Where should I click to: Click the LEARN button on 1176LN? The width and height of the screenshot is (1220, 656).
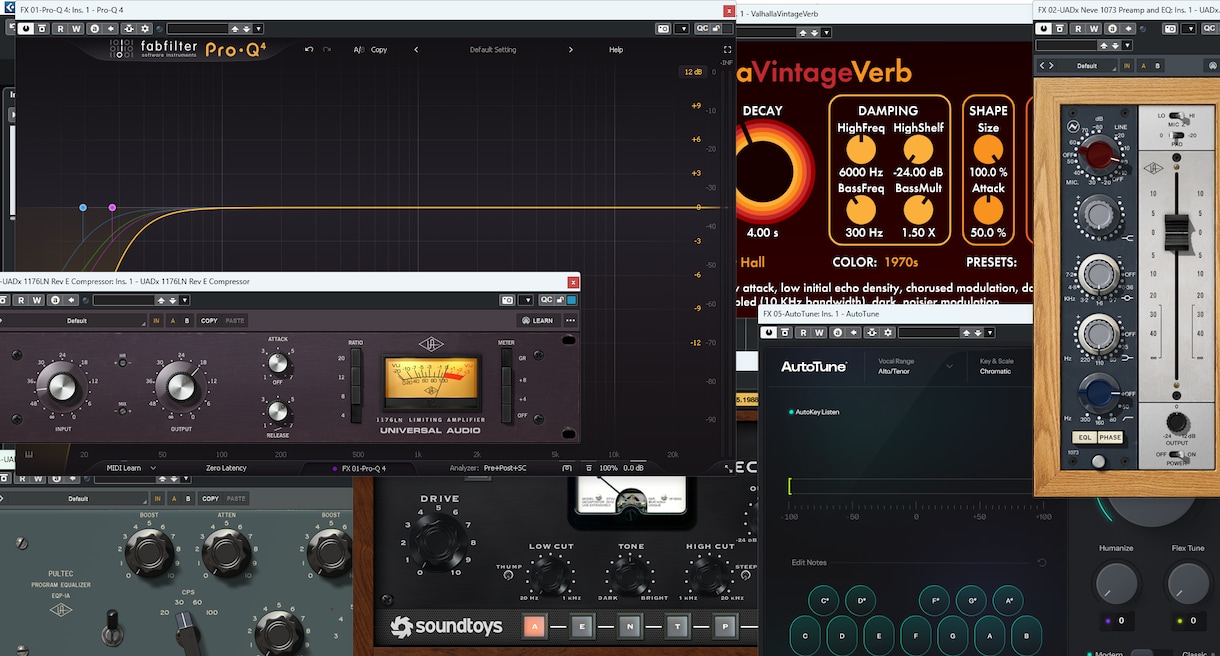coord(538,321)
